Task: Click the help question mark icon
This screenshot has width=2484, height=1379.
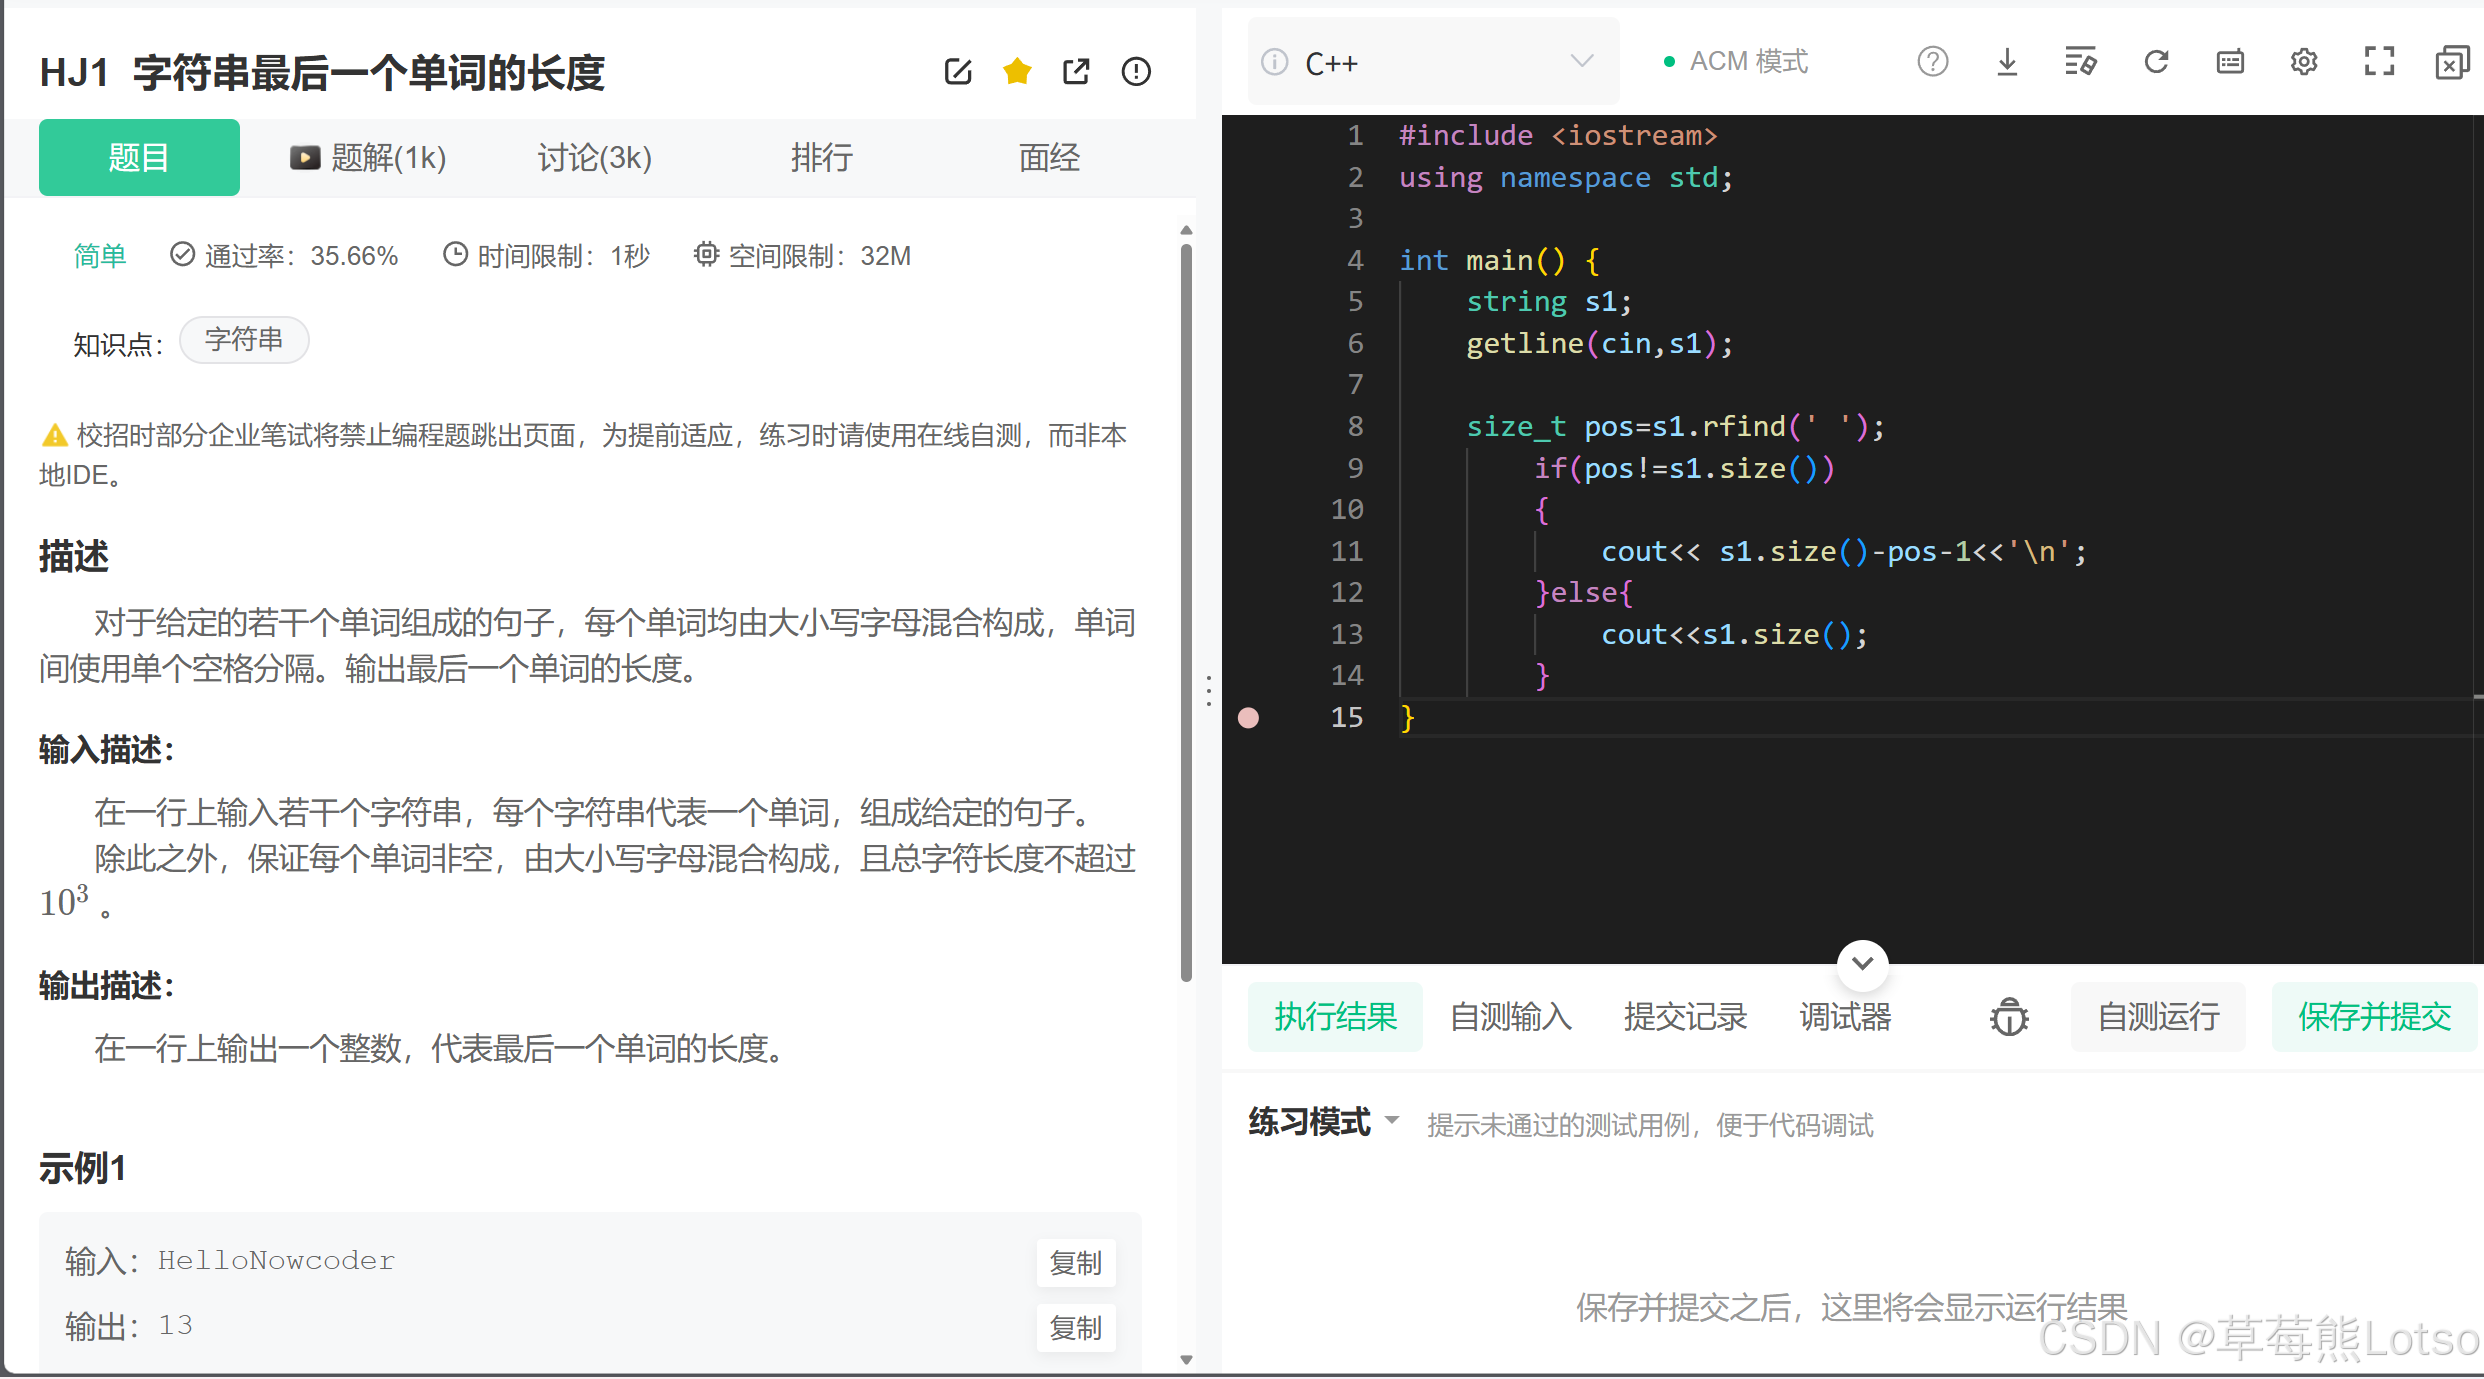Action: click(1932, 62)
